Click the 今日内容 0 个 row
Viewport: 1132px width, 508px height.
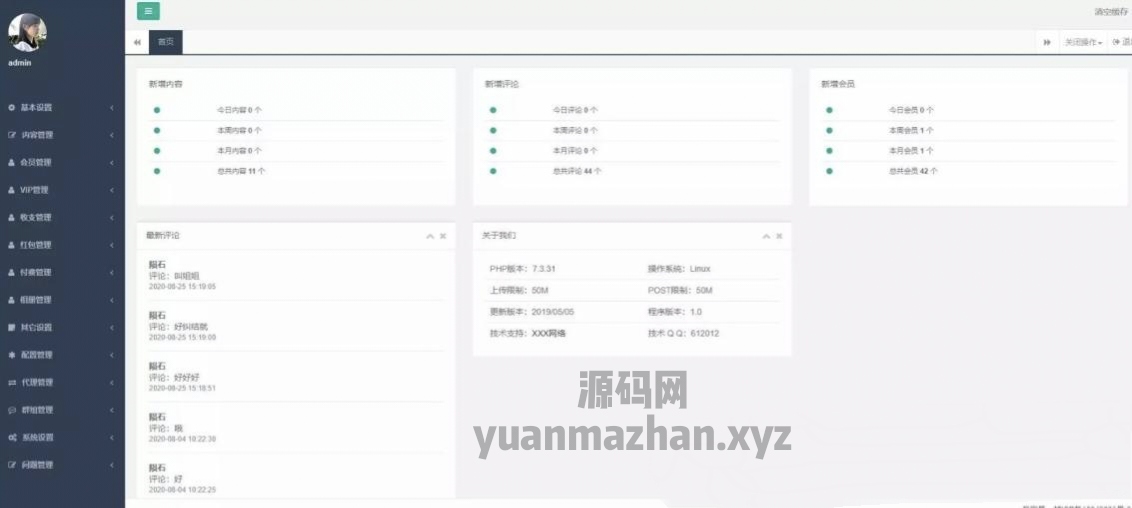(296, 110)
